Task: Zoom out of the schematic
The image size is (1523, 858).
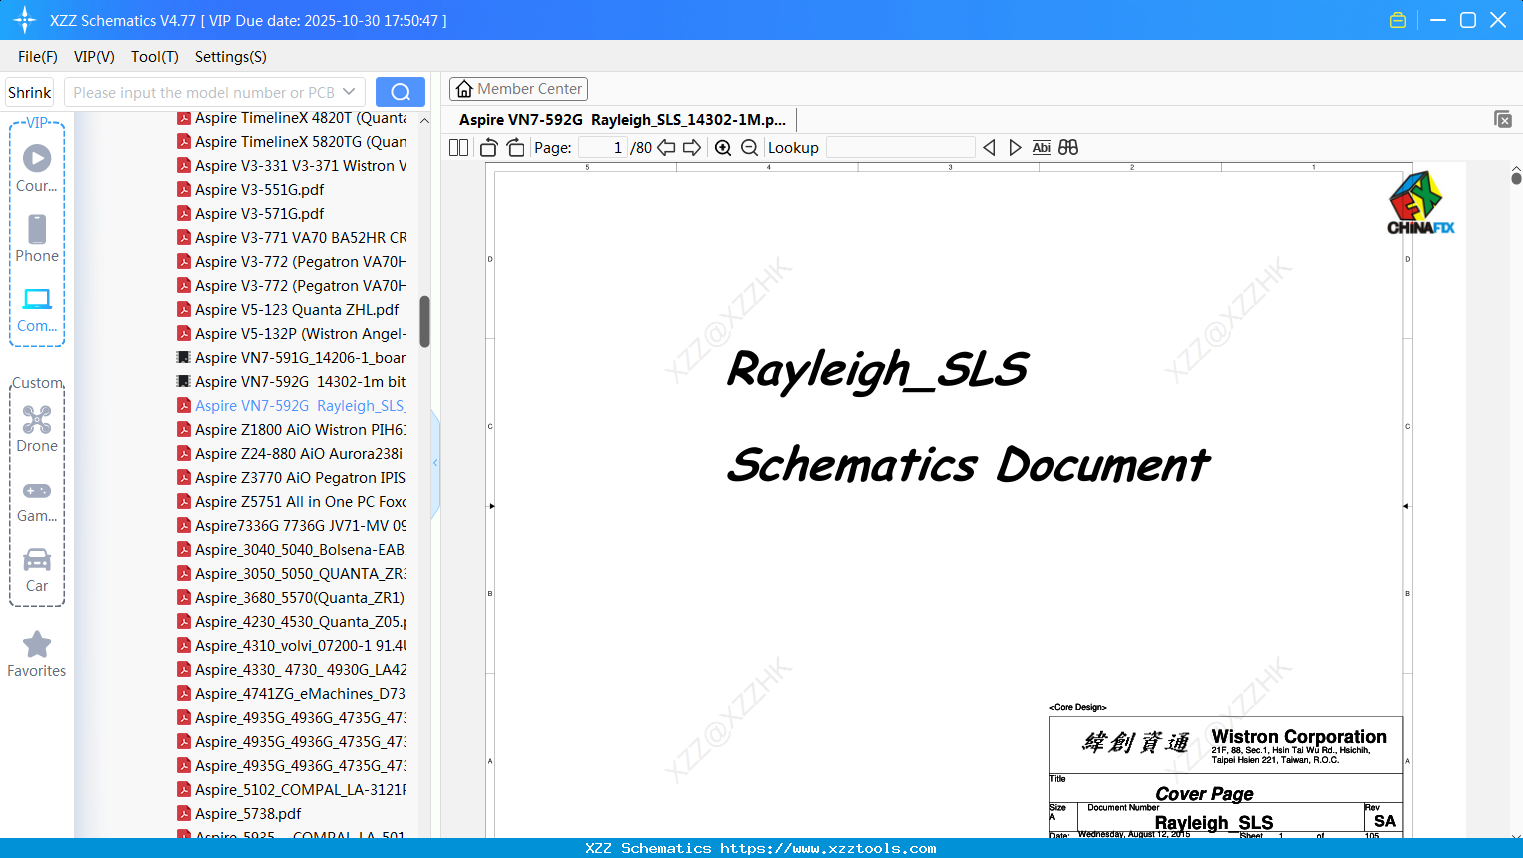Action: (x=750, y=148)
